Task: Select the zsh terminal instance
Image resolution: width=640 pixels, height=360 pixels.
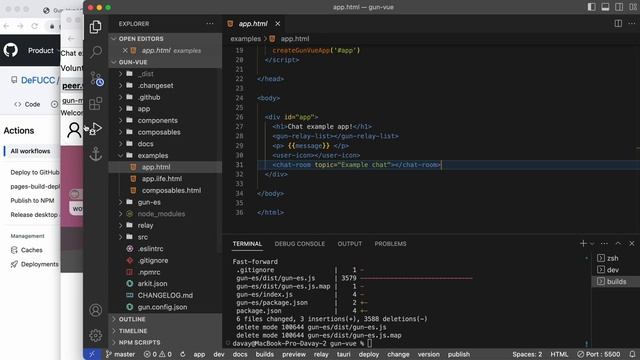Action: click(x=615, y=258)
